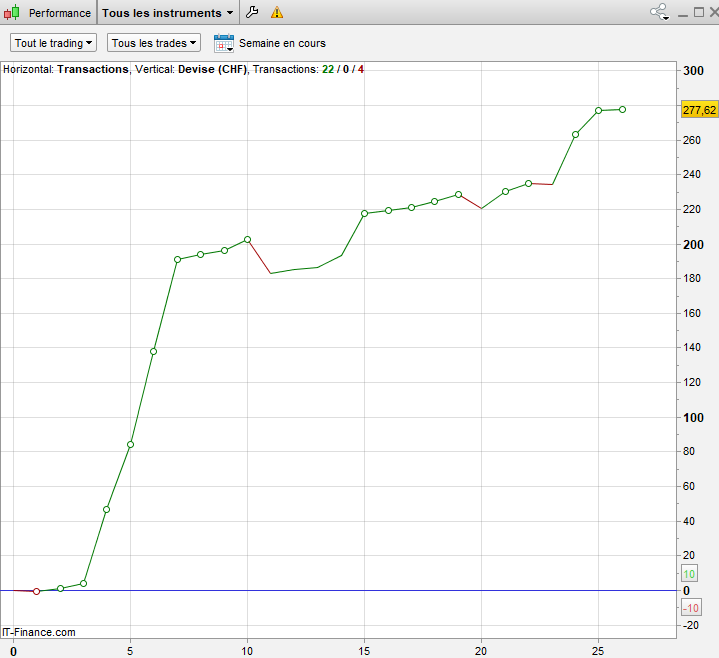The height and width of the screenshot is (658, 719).
Task: Click the IT-Finance.com link
Action: (x=39, y=632)
